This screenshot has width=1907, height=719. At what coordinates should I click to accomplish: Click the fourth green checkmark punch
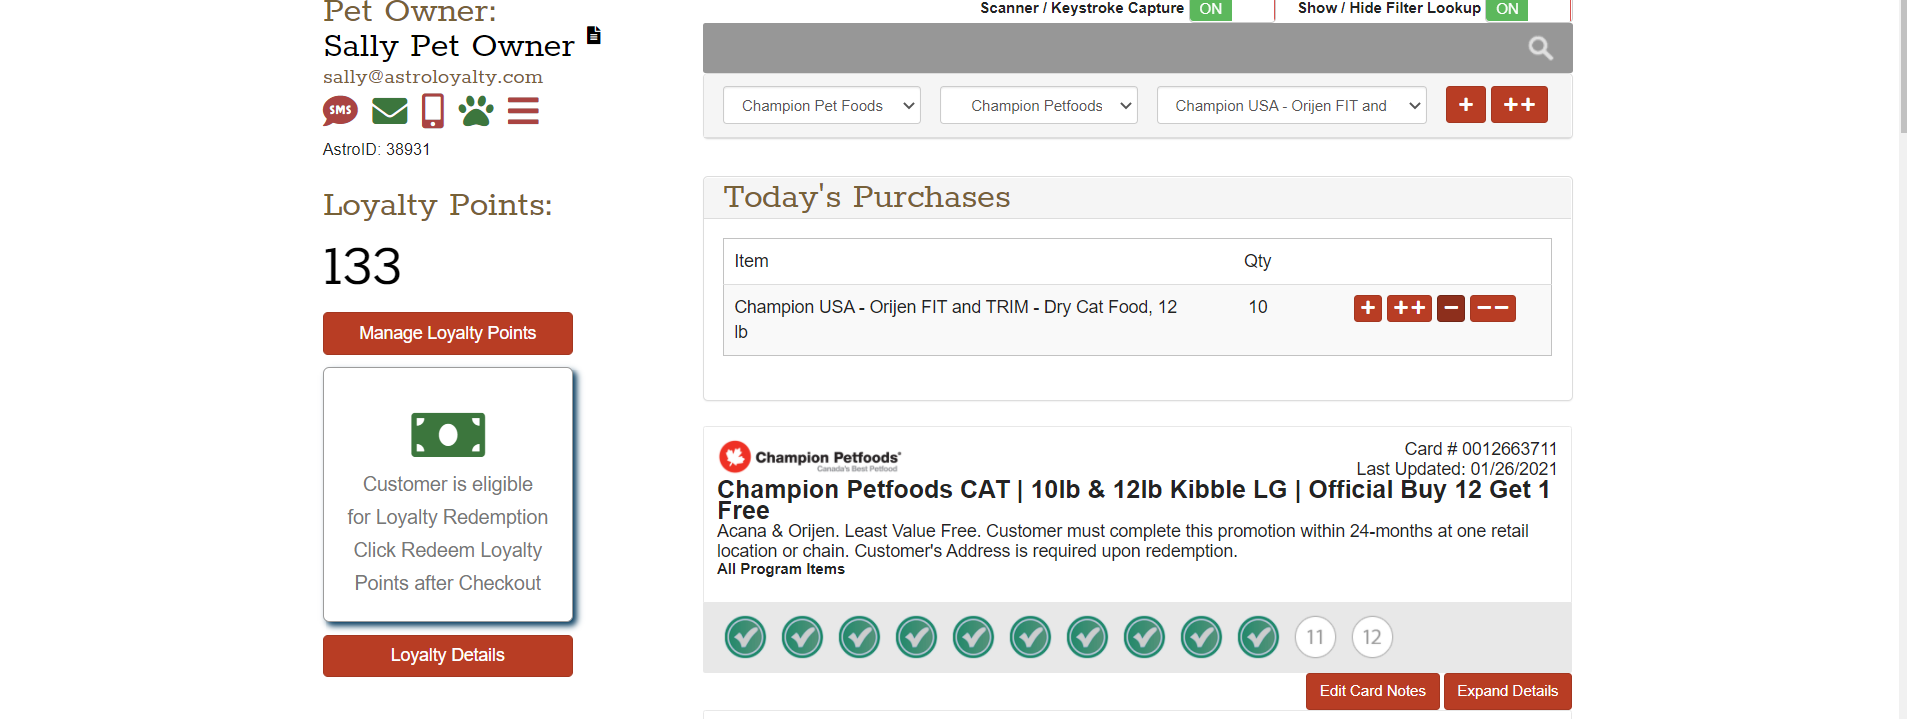(x=916, y=637)
